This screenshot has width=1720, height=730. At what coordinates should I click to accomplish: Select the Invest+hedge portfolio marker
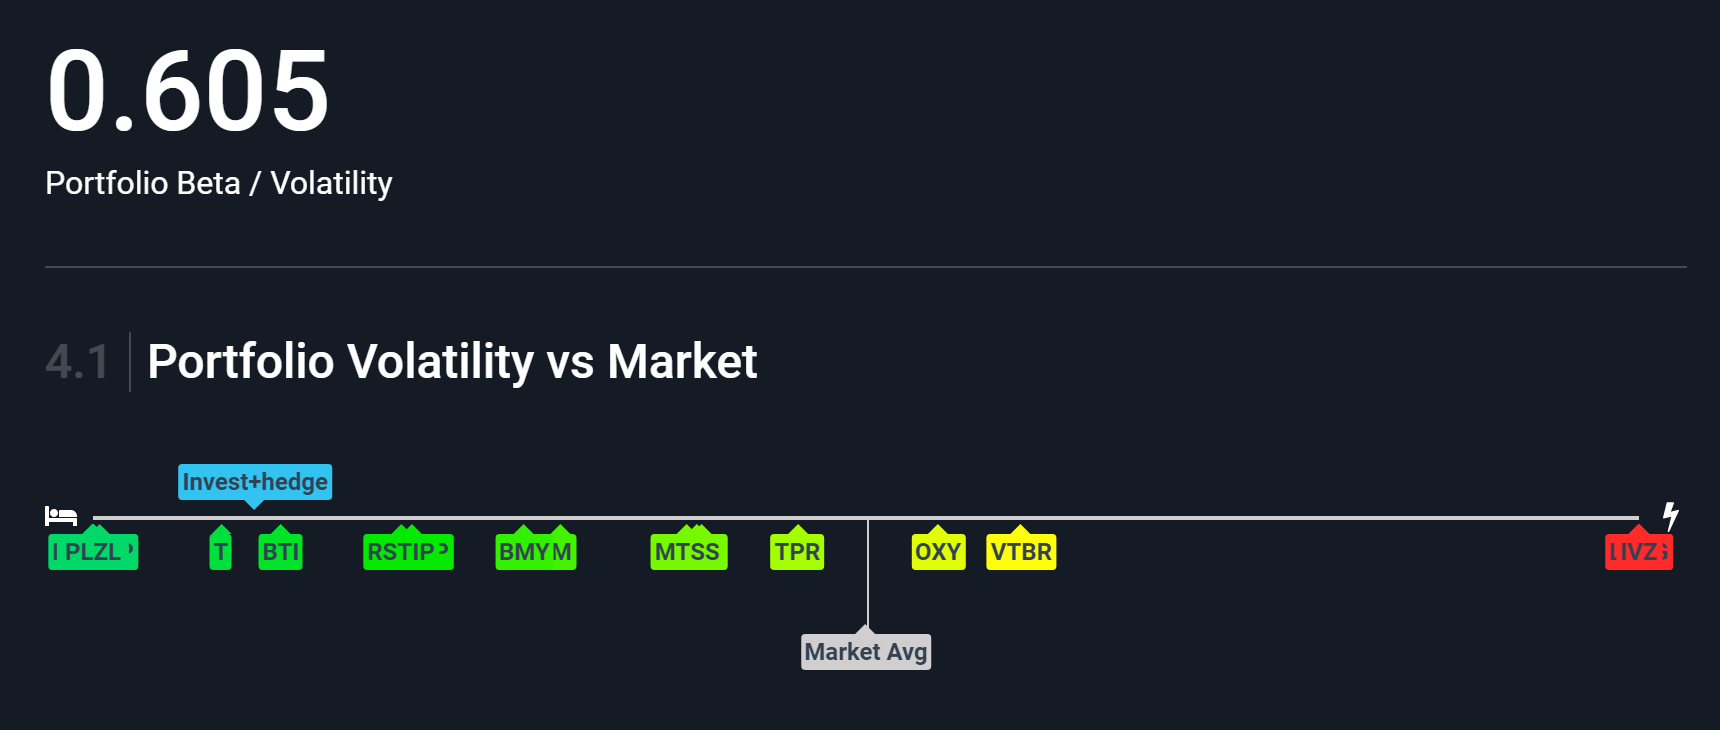click(255, 482)
